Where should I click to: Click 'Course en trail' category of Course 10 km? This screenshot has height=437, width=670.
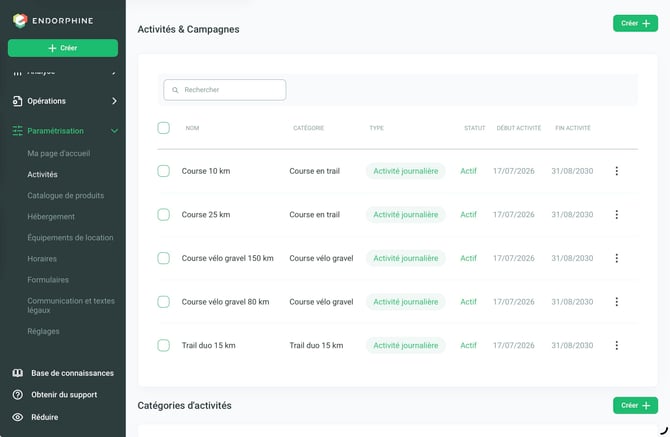(x=314, y=171)
